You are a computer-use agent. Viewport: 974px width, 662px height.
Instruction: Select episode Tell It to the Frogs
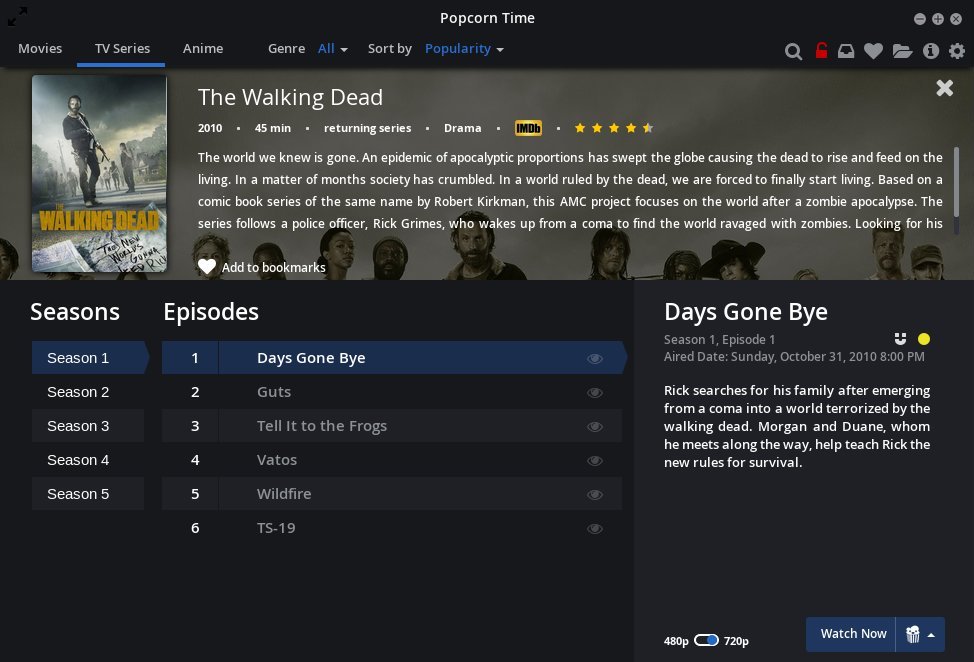click(x=392, y=426)
